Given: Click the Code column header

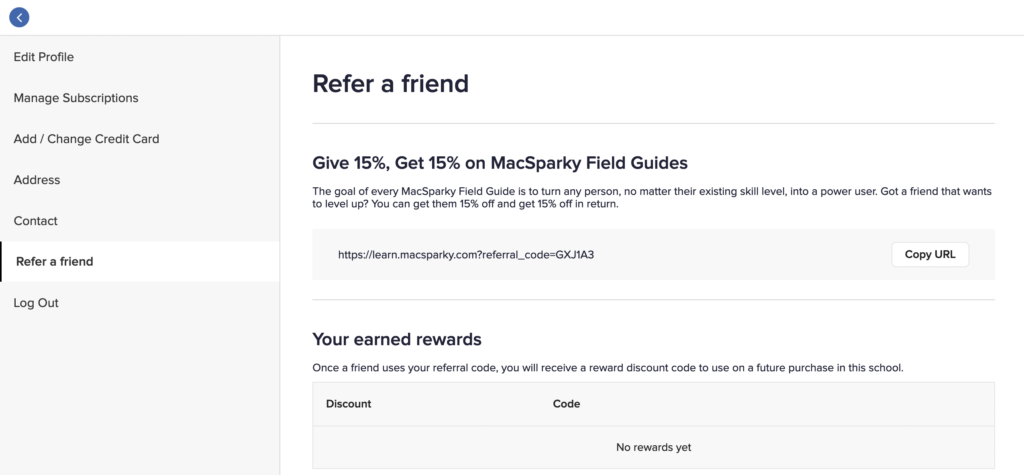Looking at the screenshot, I should pos(566,404).
